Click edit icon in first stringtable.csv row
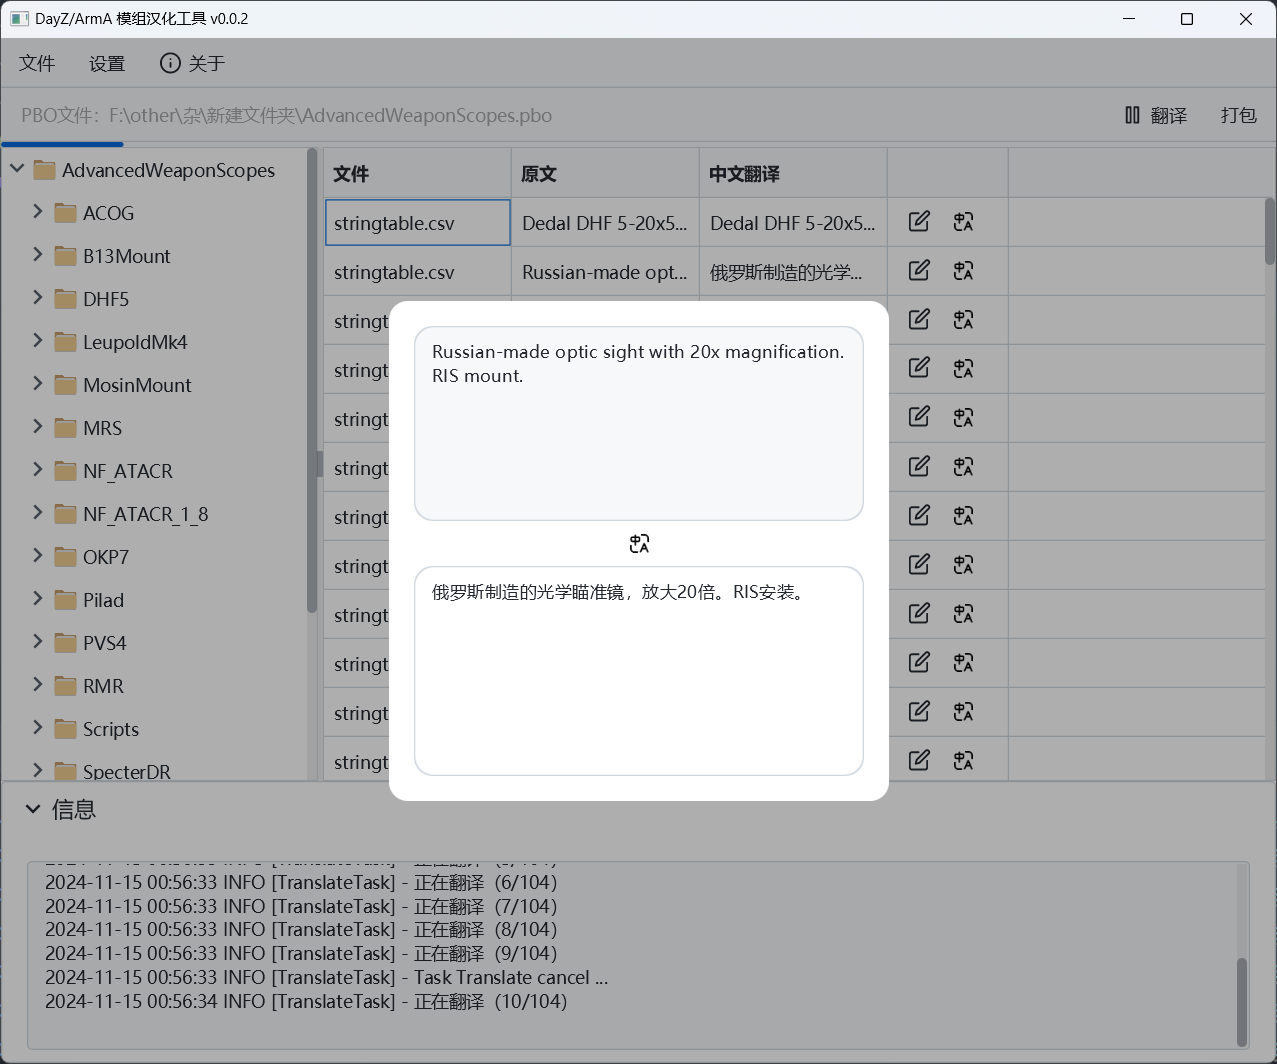Screen dimensions: 1277x1064 [x=919, y=222]
